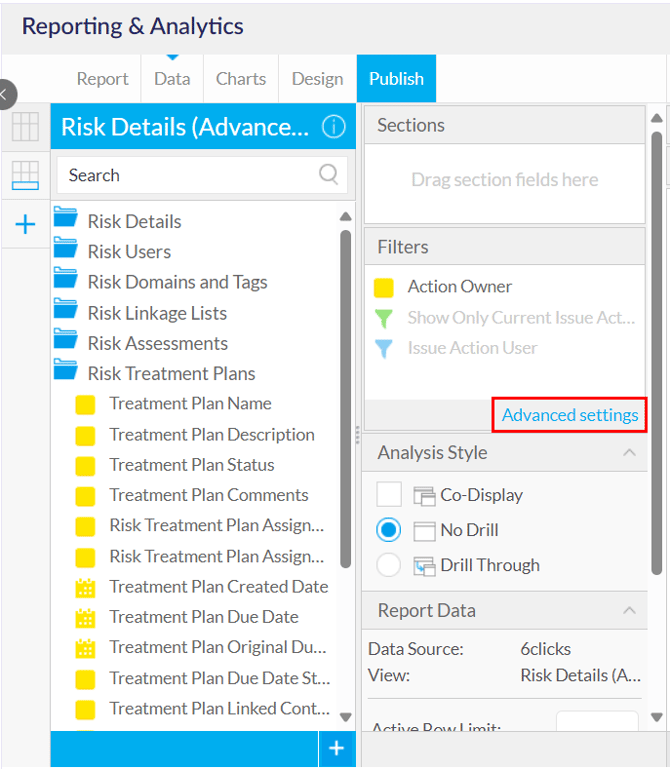Collapse the Risk Treatment Plans folder
Image resolution: width=670 pixels, height=769 pixels.
click(66, 373)
